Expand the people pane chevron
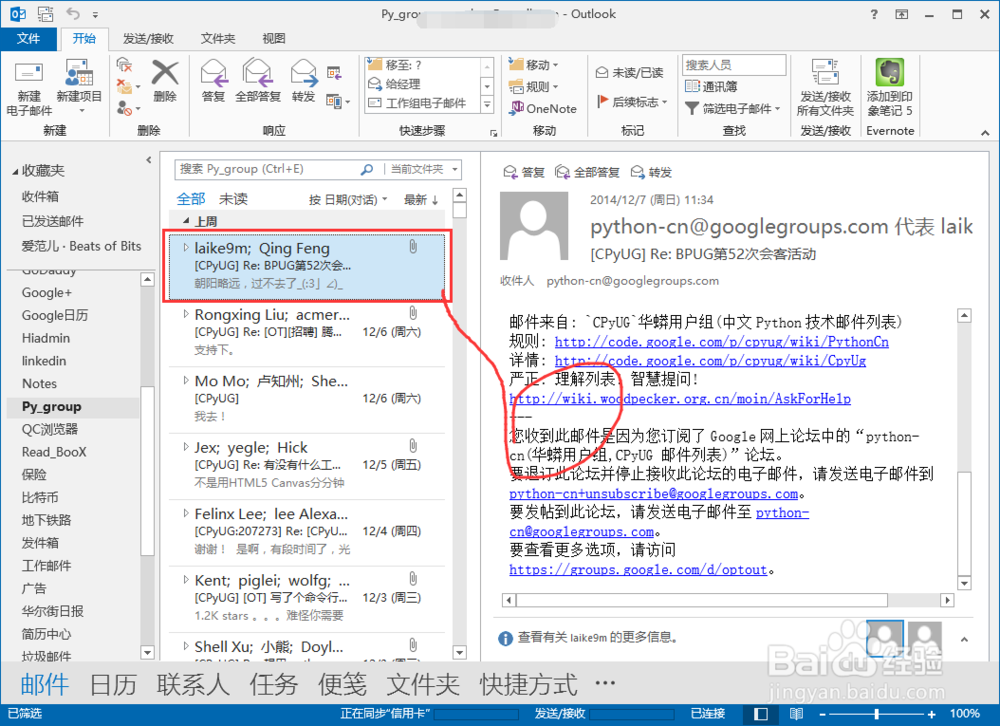The image size is (1000, 726). tap(964, 639)
